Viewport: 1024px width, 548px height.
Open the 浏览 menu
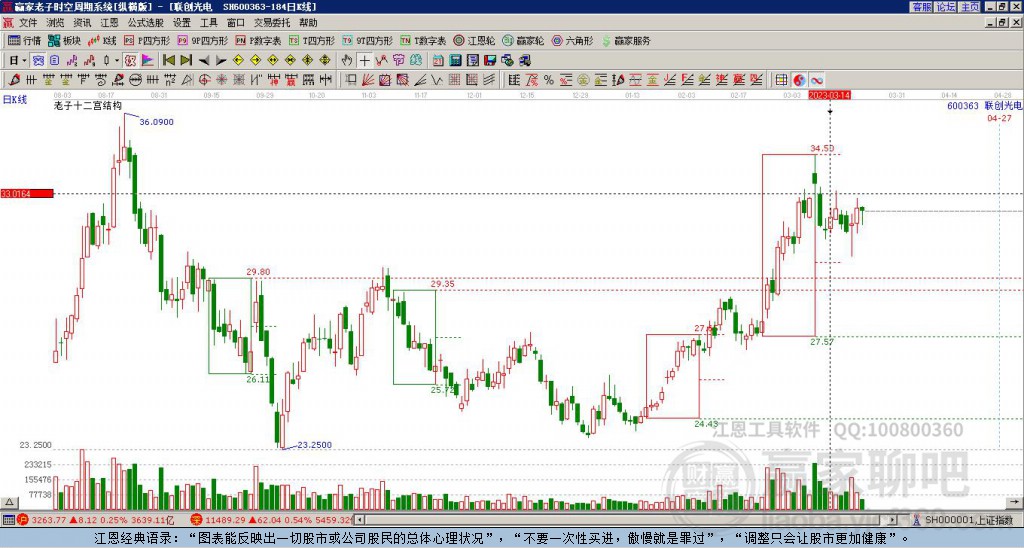point(56,23)
